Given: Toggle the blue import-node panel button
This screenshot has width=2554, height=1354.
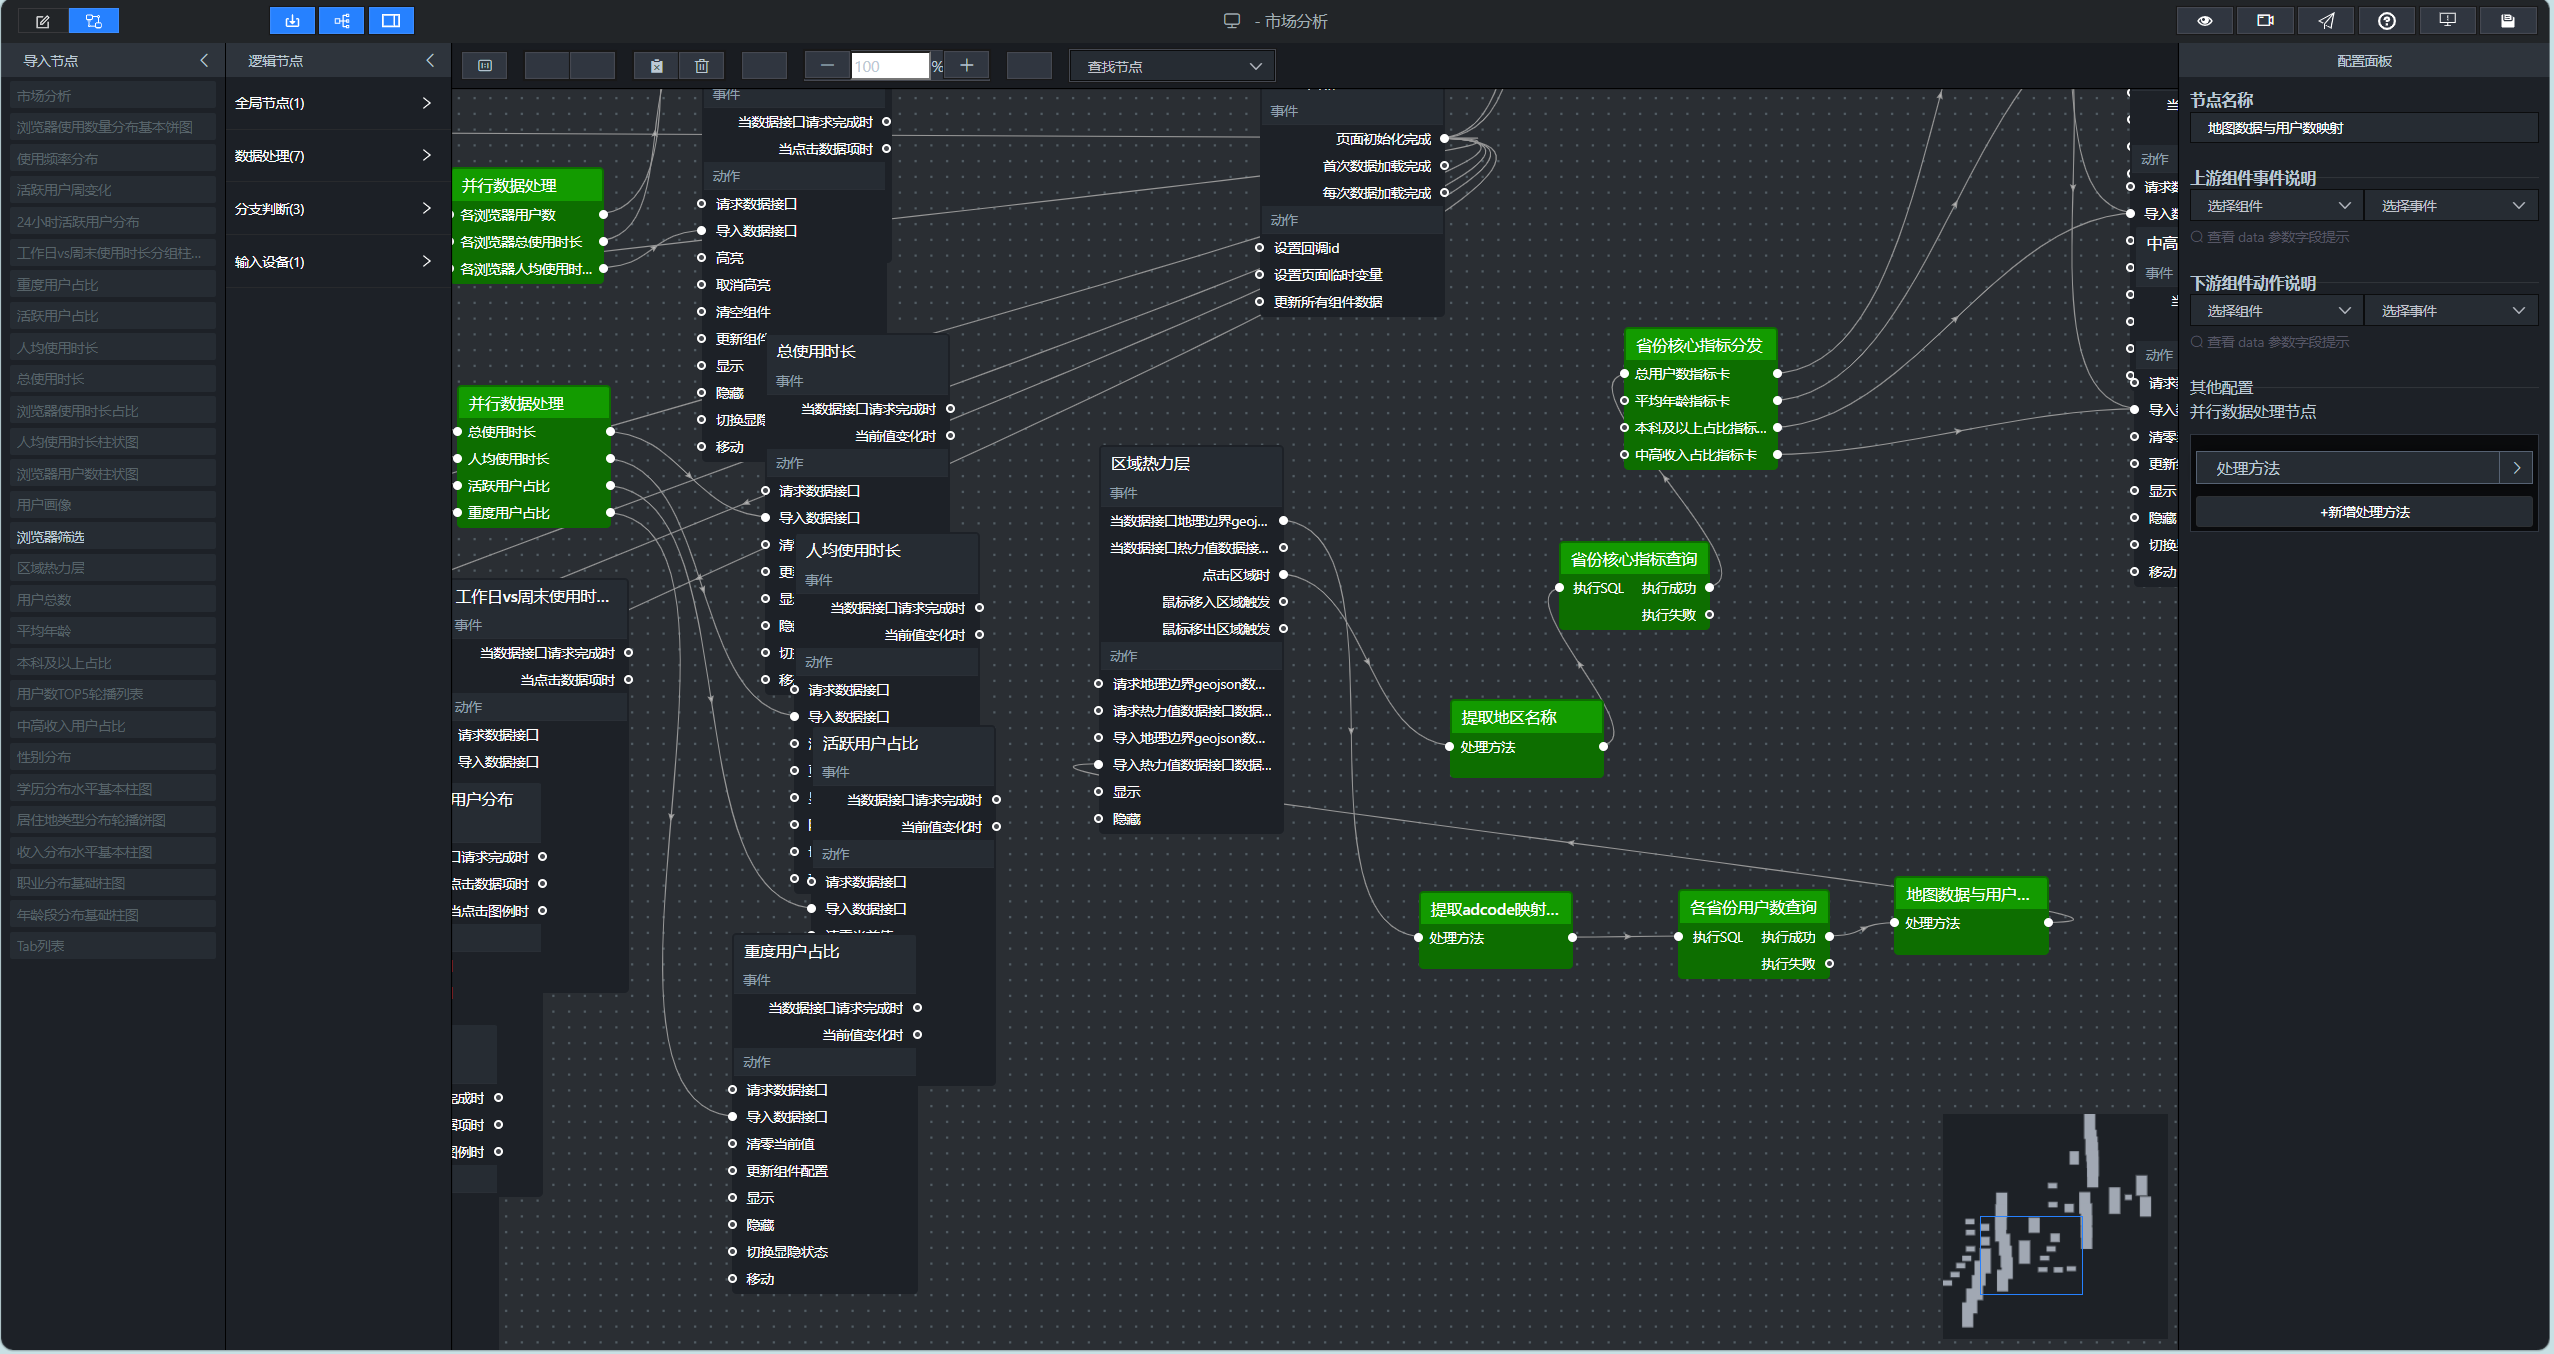Looking at the screenshot, I should click(x=292, y=20).
